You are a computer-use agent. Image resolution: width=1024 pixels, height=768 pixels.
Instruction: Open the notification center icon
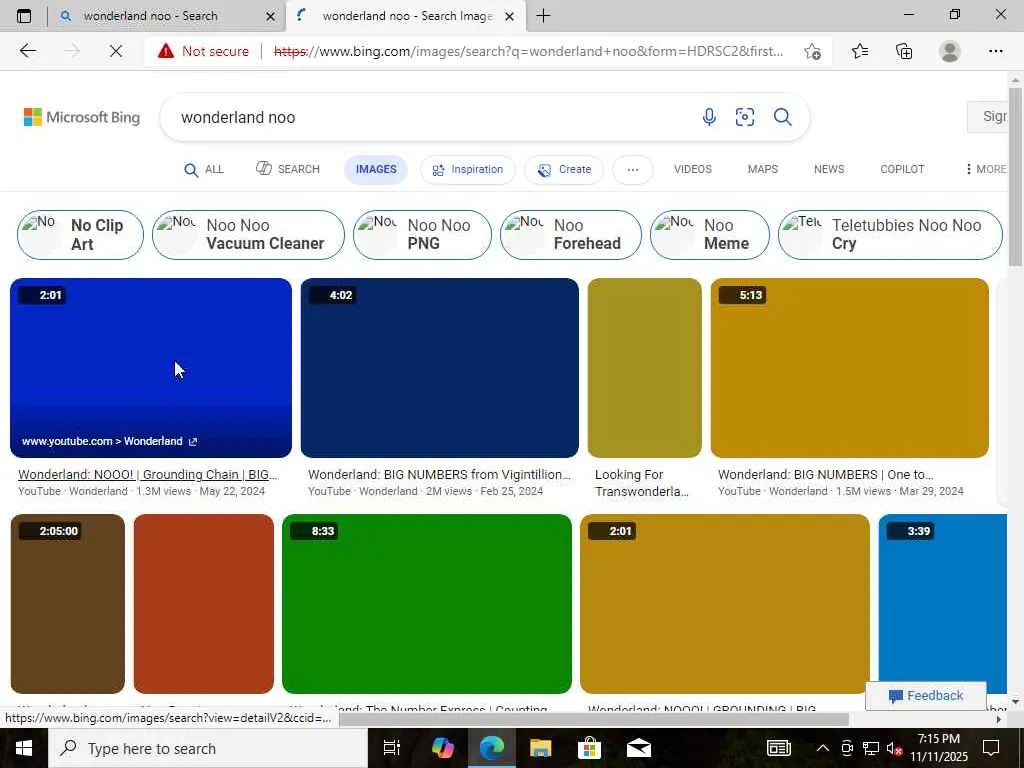[991, 748]
